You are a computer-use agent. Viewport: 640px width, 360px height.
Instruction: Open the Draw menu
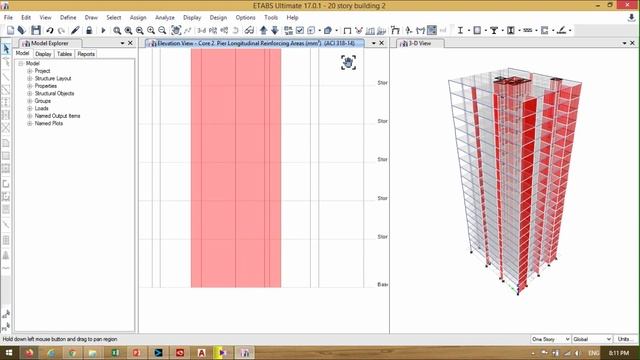coord(91,18)
